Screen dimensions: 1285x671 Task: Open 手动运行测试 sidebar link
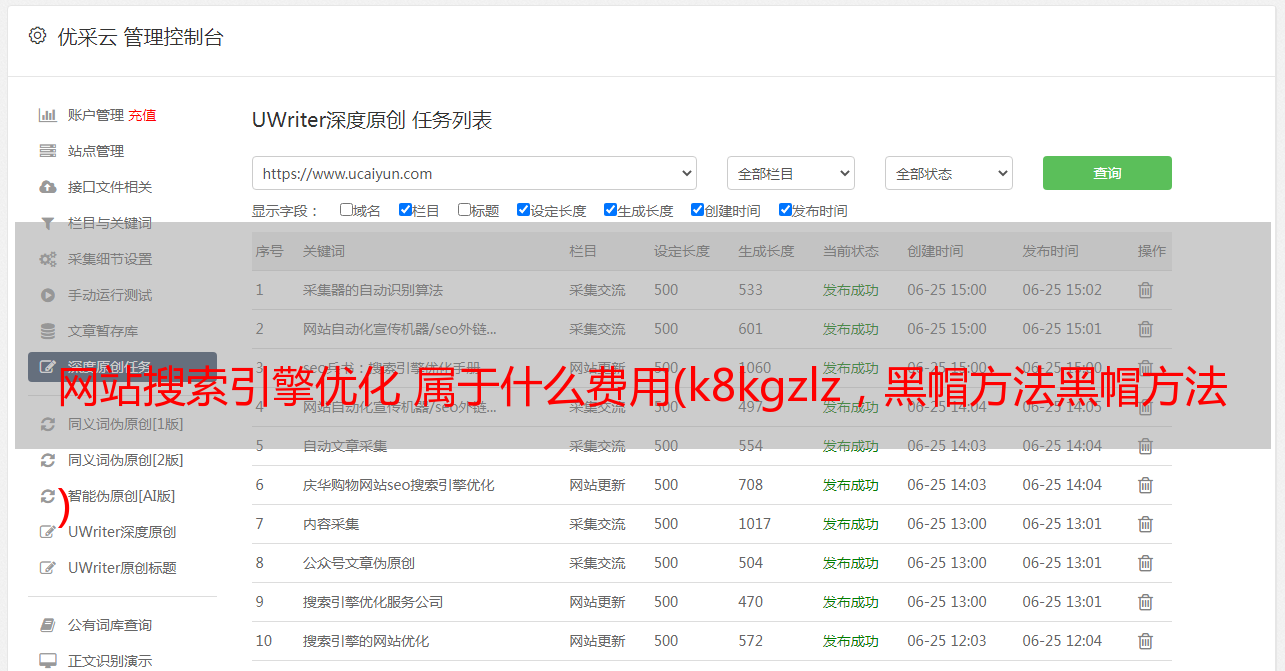pos(110,295)
